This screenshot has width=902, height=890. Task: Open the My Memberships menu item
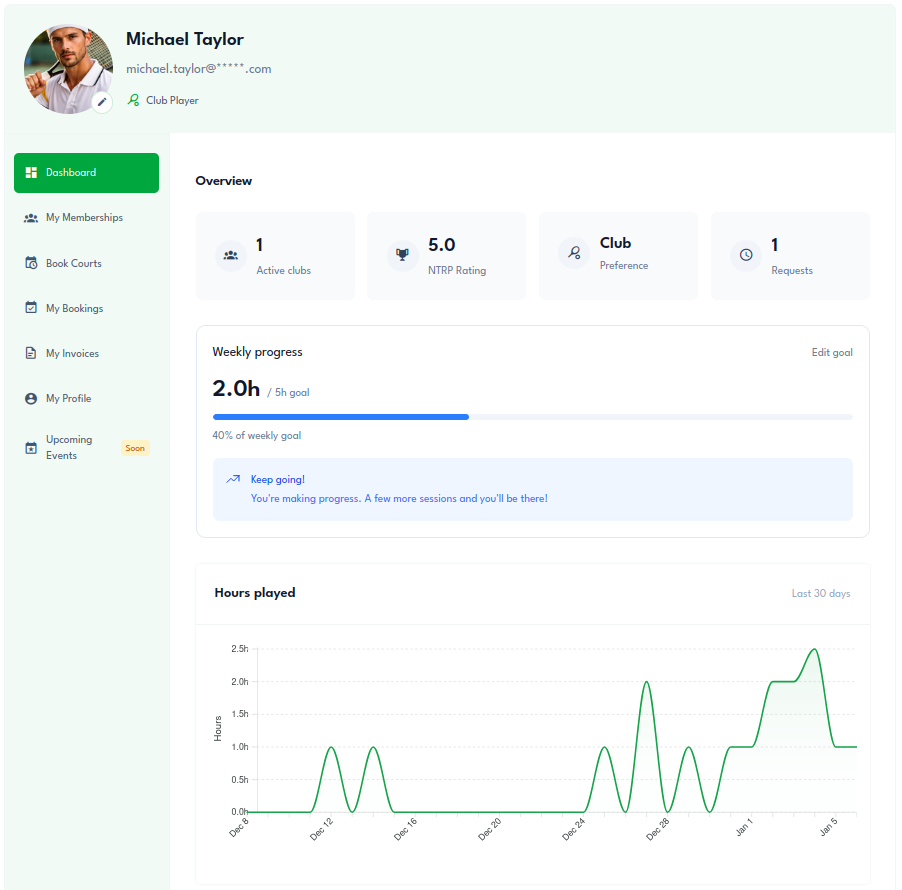point(85,218)
